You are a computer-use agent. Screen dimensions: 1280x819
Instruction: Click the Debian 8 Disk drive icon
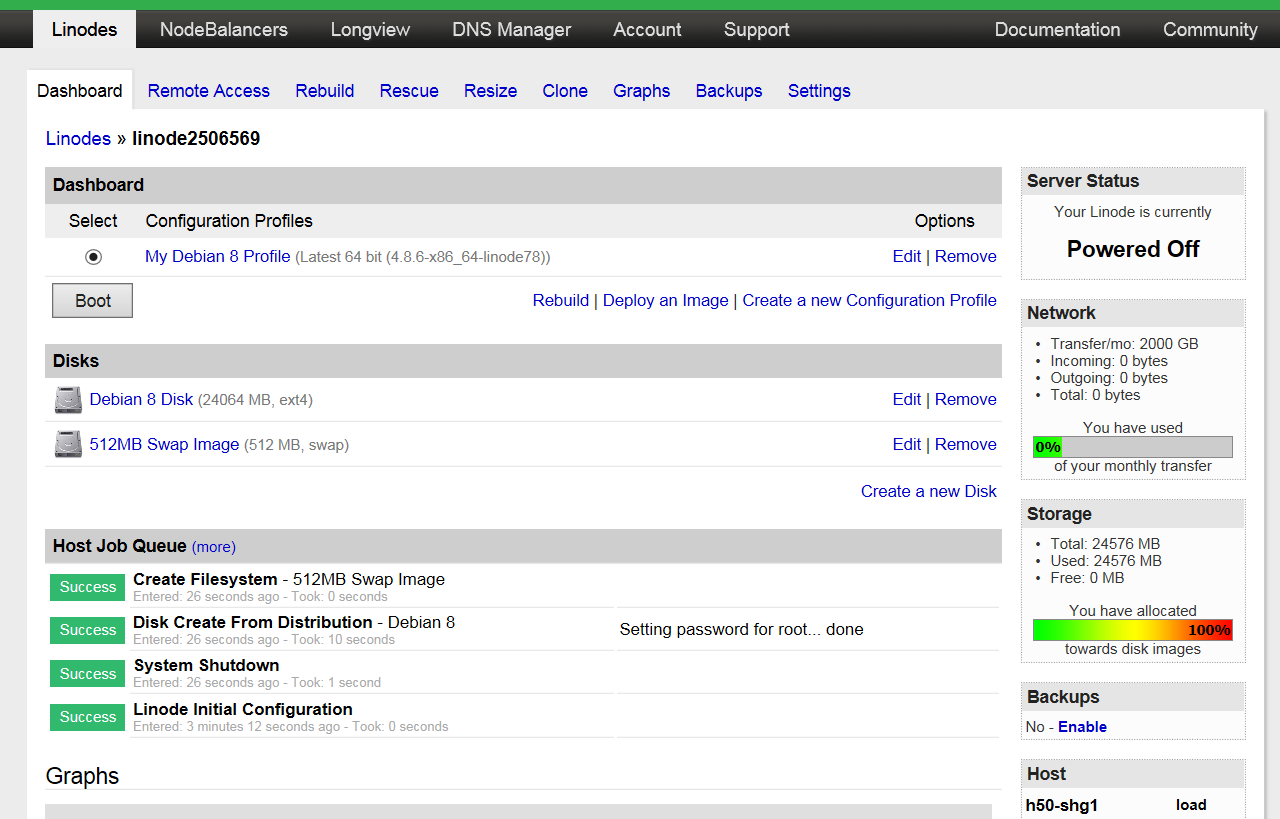pyautogui.click(x=68, y=400)
